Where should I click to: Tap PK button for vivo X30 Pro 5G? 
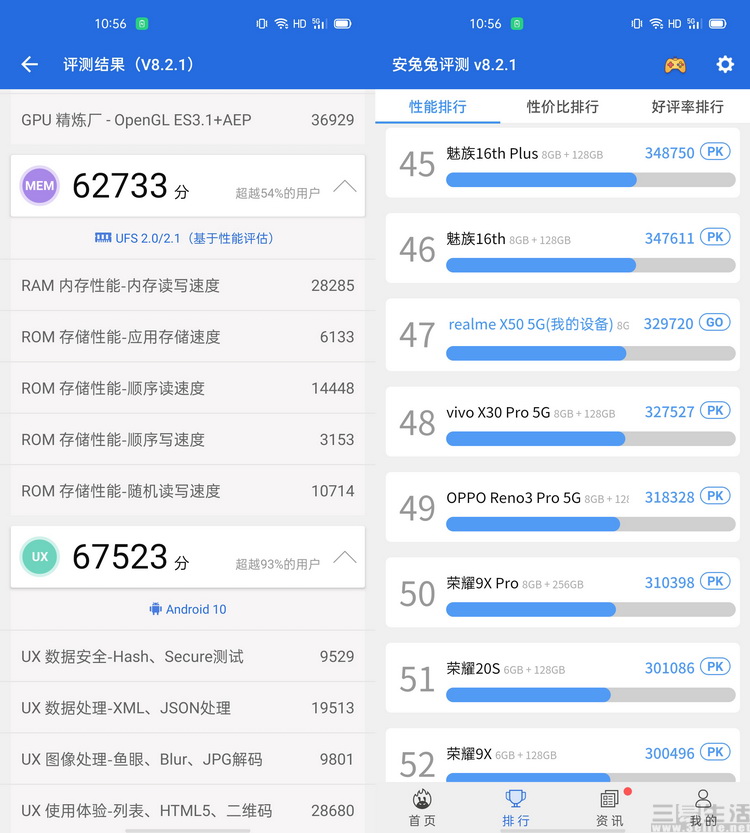pos(715,411)
